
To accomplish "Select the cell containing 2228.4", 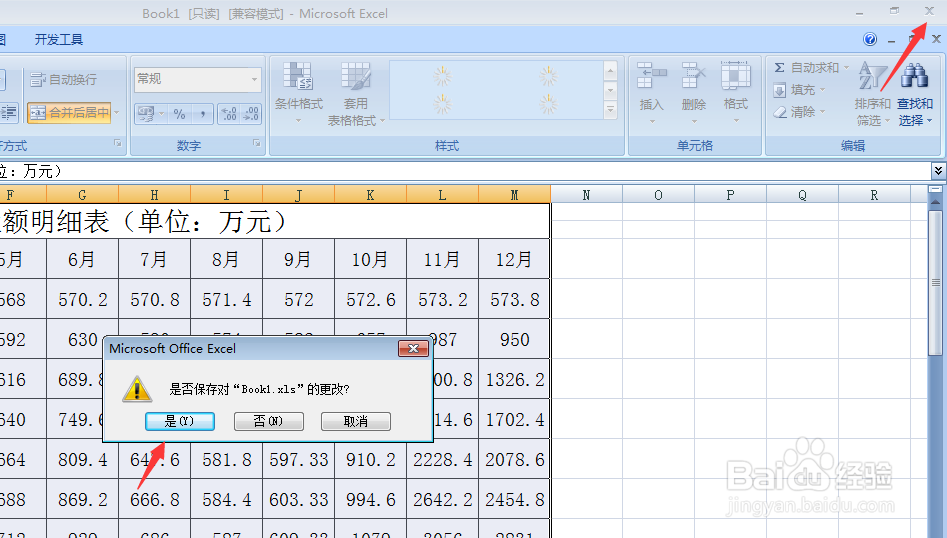I will click(442, 459).
